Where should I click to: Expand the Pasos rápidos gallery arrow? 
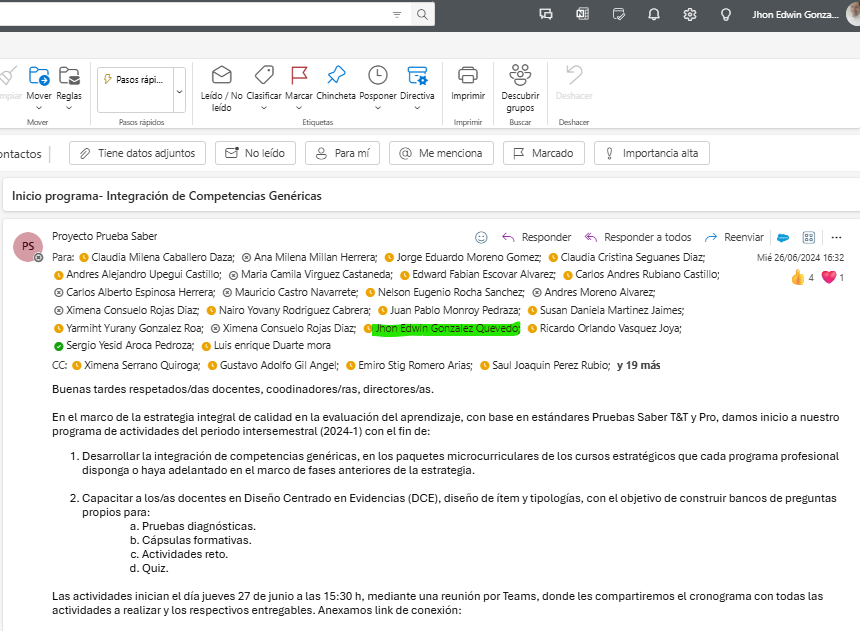point(179,91)
